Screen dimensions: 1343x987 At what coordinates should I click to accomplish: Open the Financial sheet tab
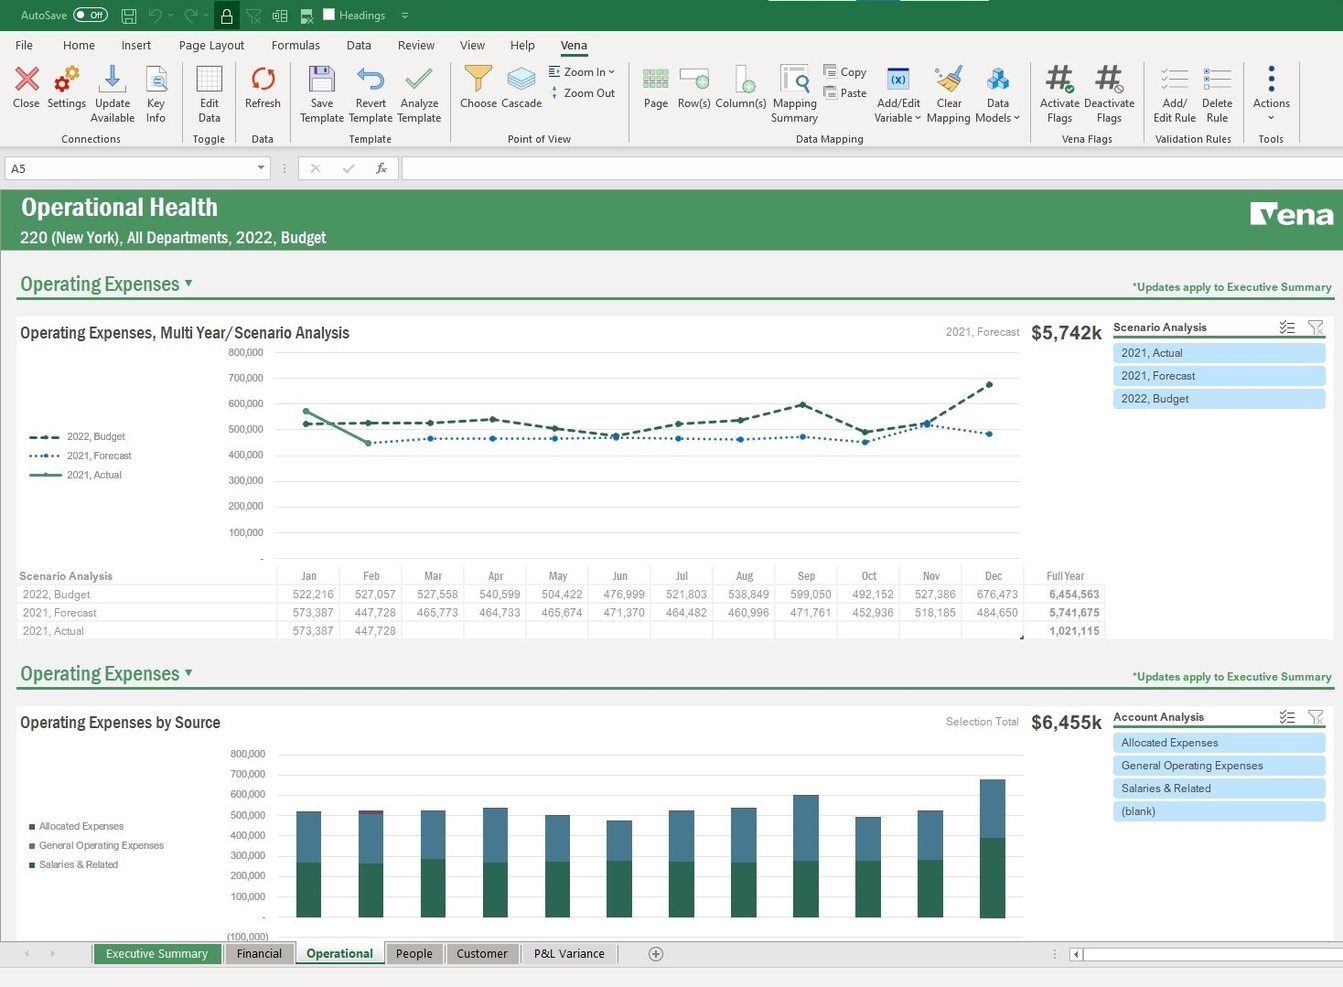point(260,954)
